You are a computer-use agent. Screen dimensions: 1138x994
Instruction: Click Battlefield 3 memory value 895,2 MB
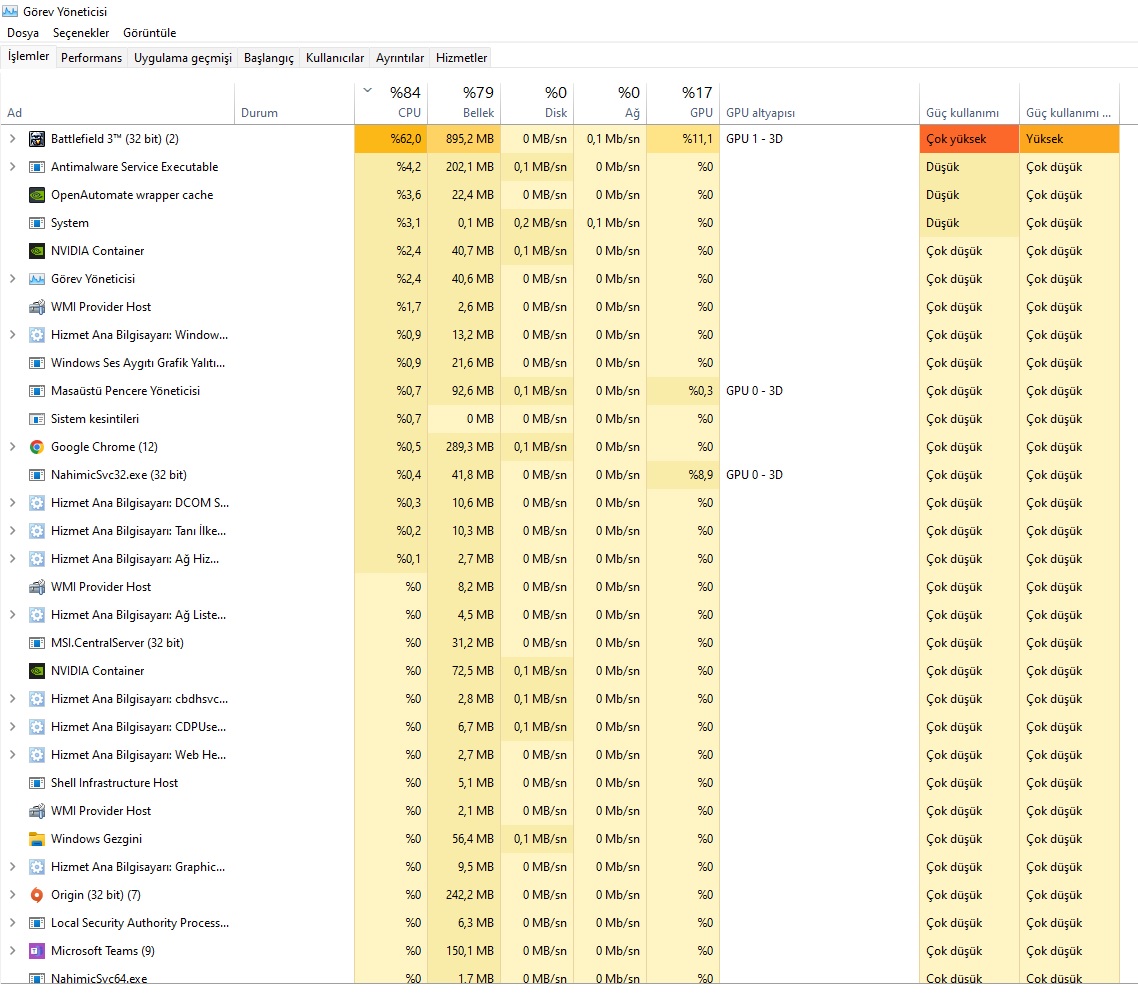tap(464, 139)
